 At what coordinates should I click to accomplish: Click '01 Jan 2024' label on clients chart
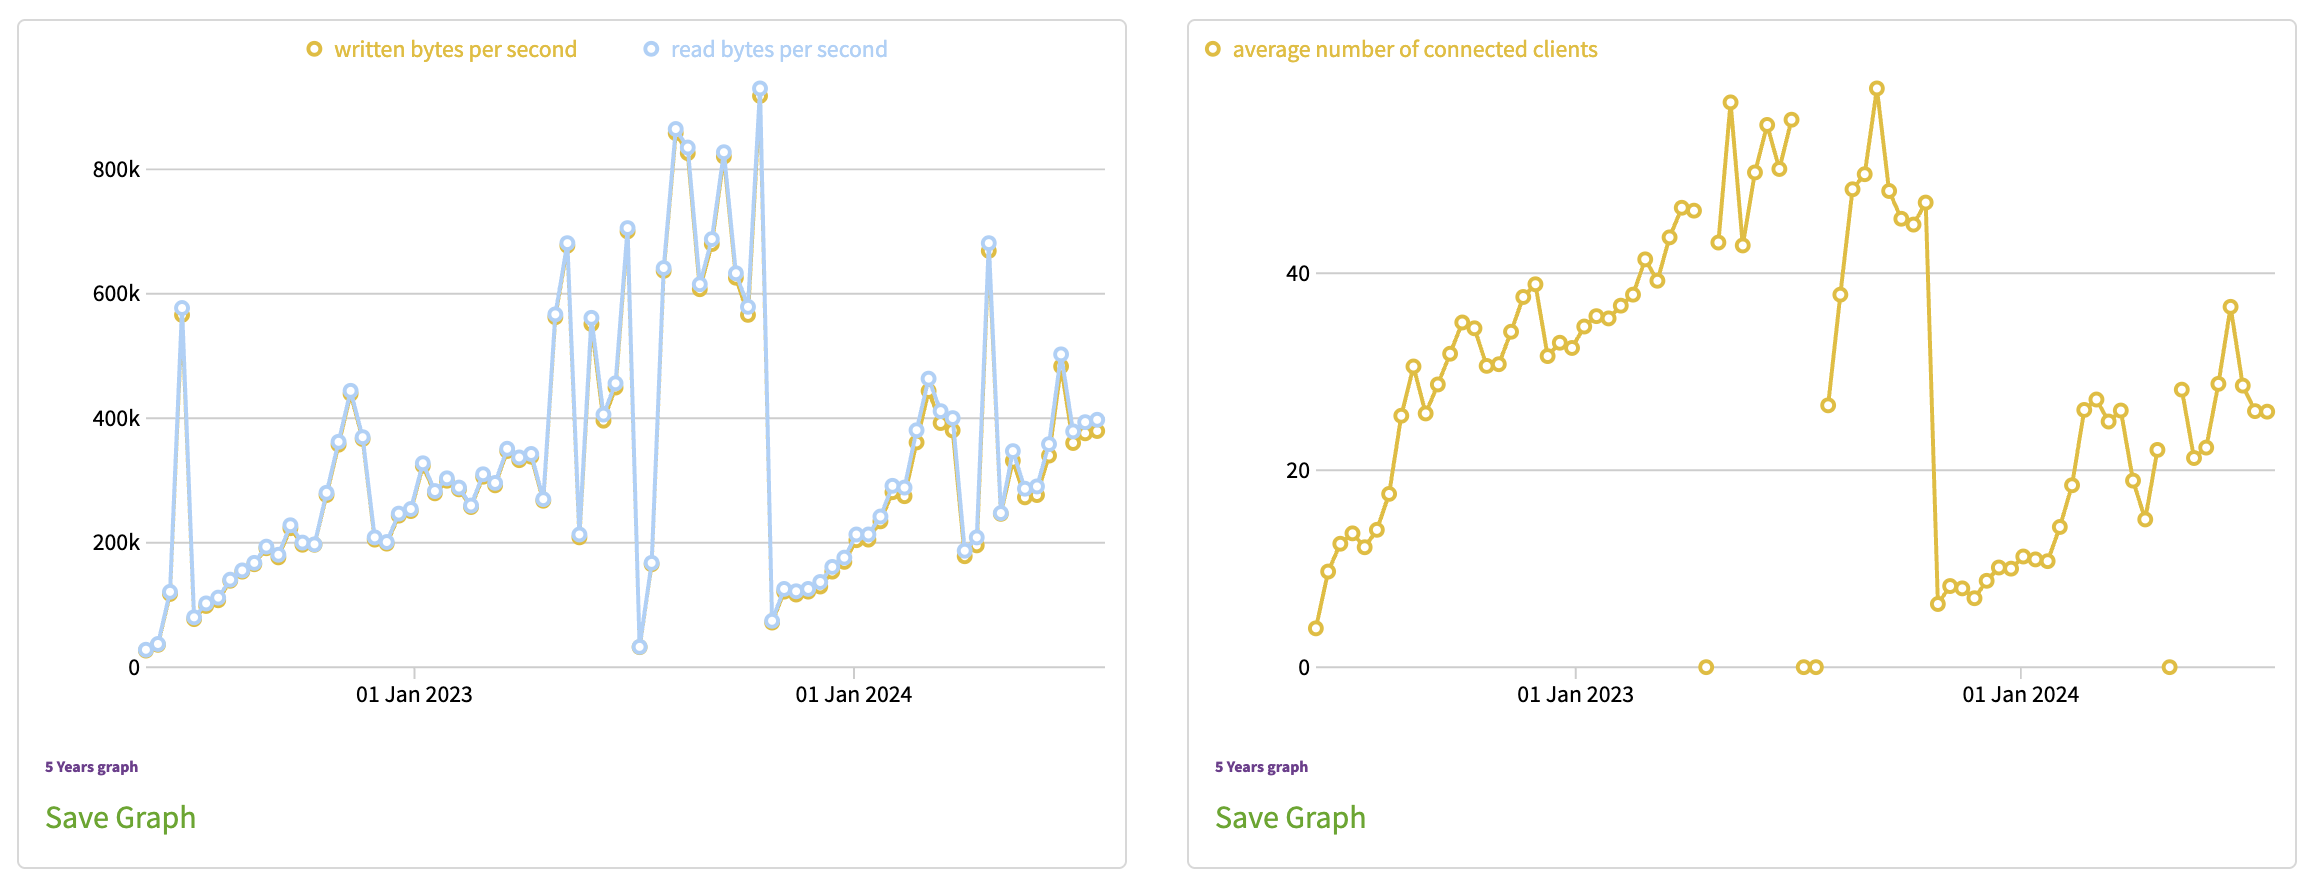tap(2020, 695)
